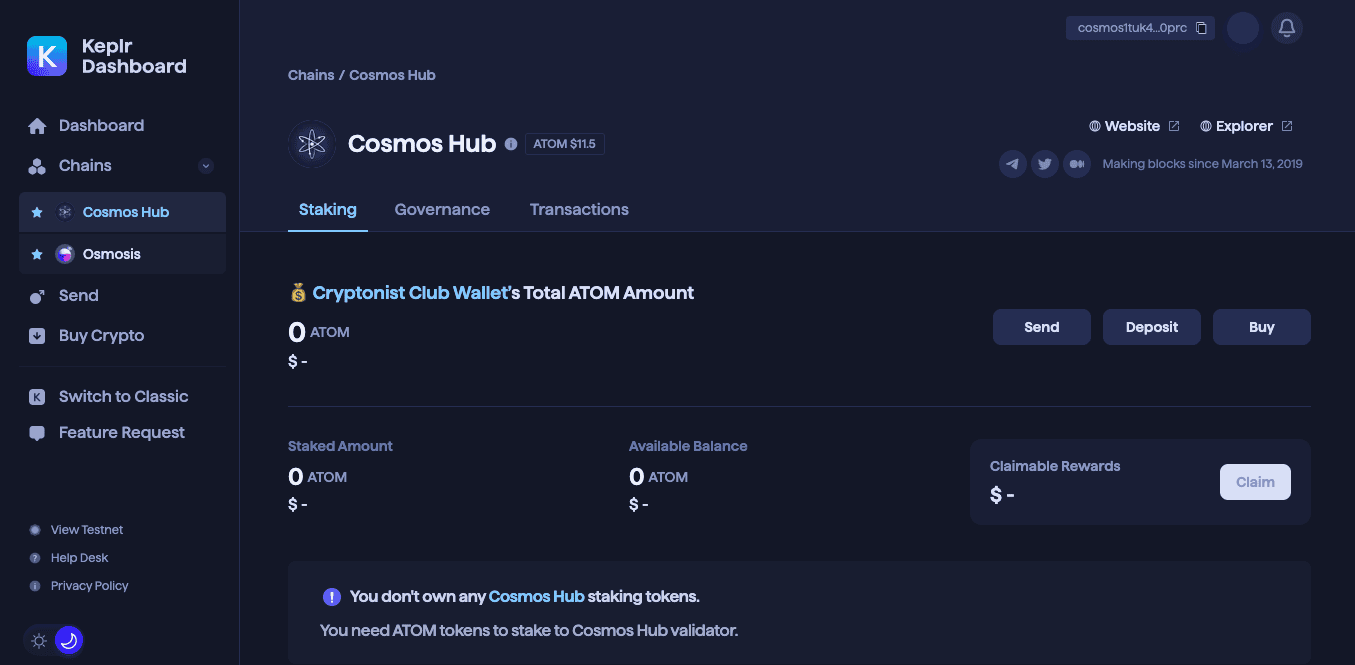
Task: Open notifications bell
Action: point(1287,28)
